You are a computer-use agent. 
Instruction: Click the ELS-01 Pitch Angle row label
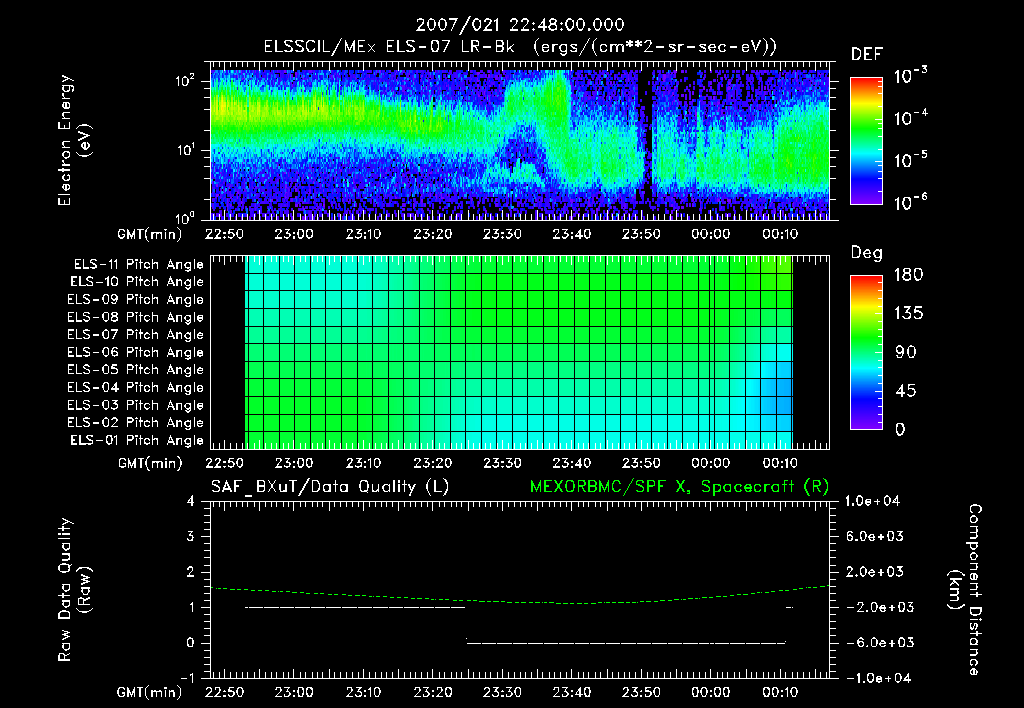click(x=137, y=440)
